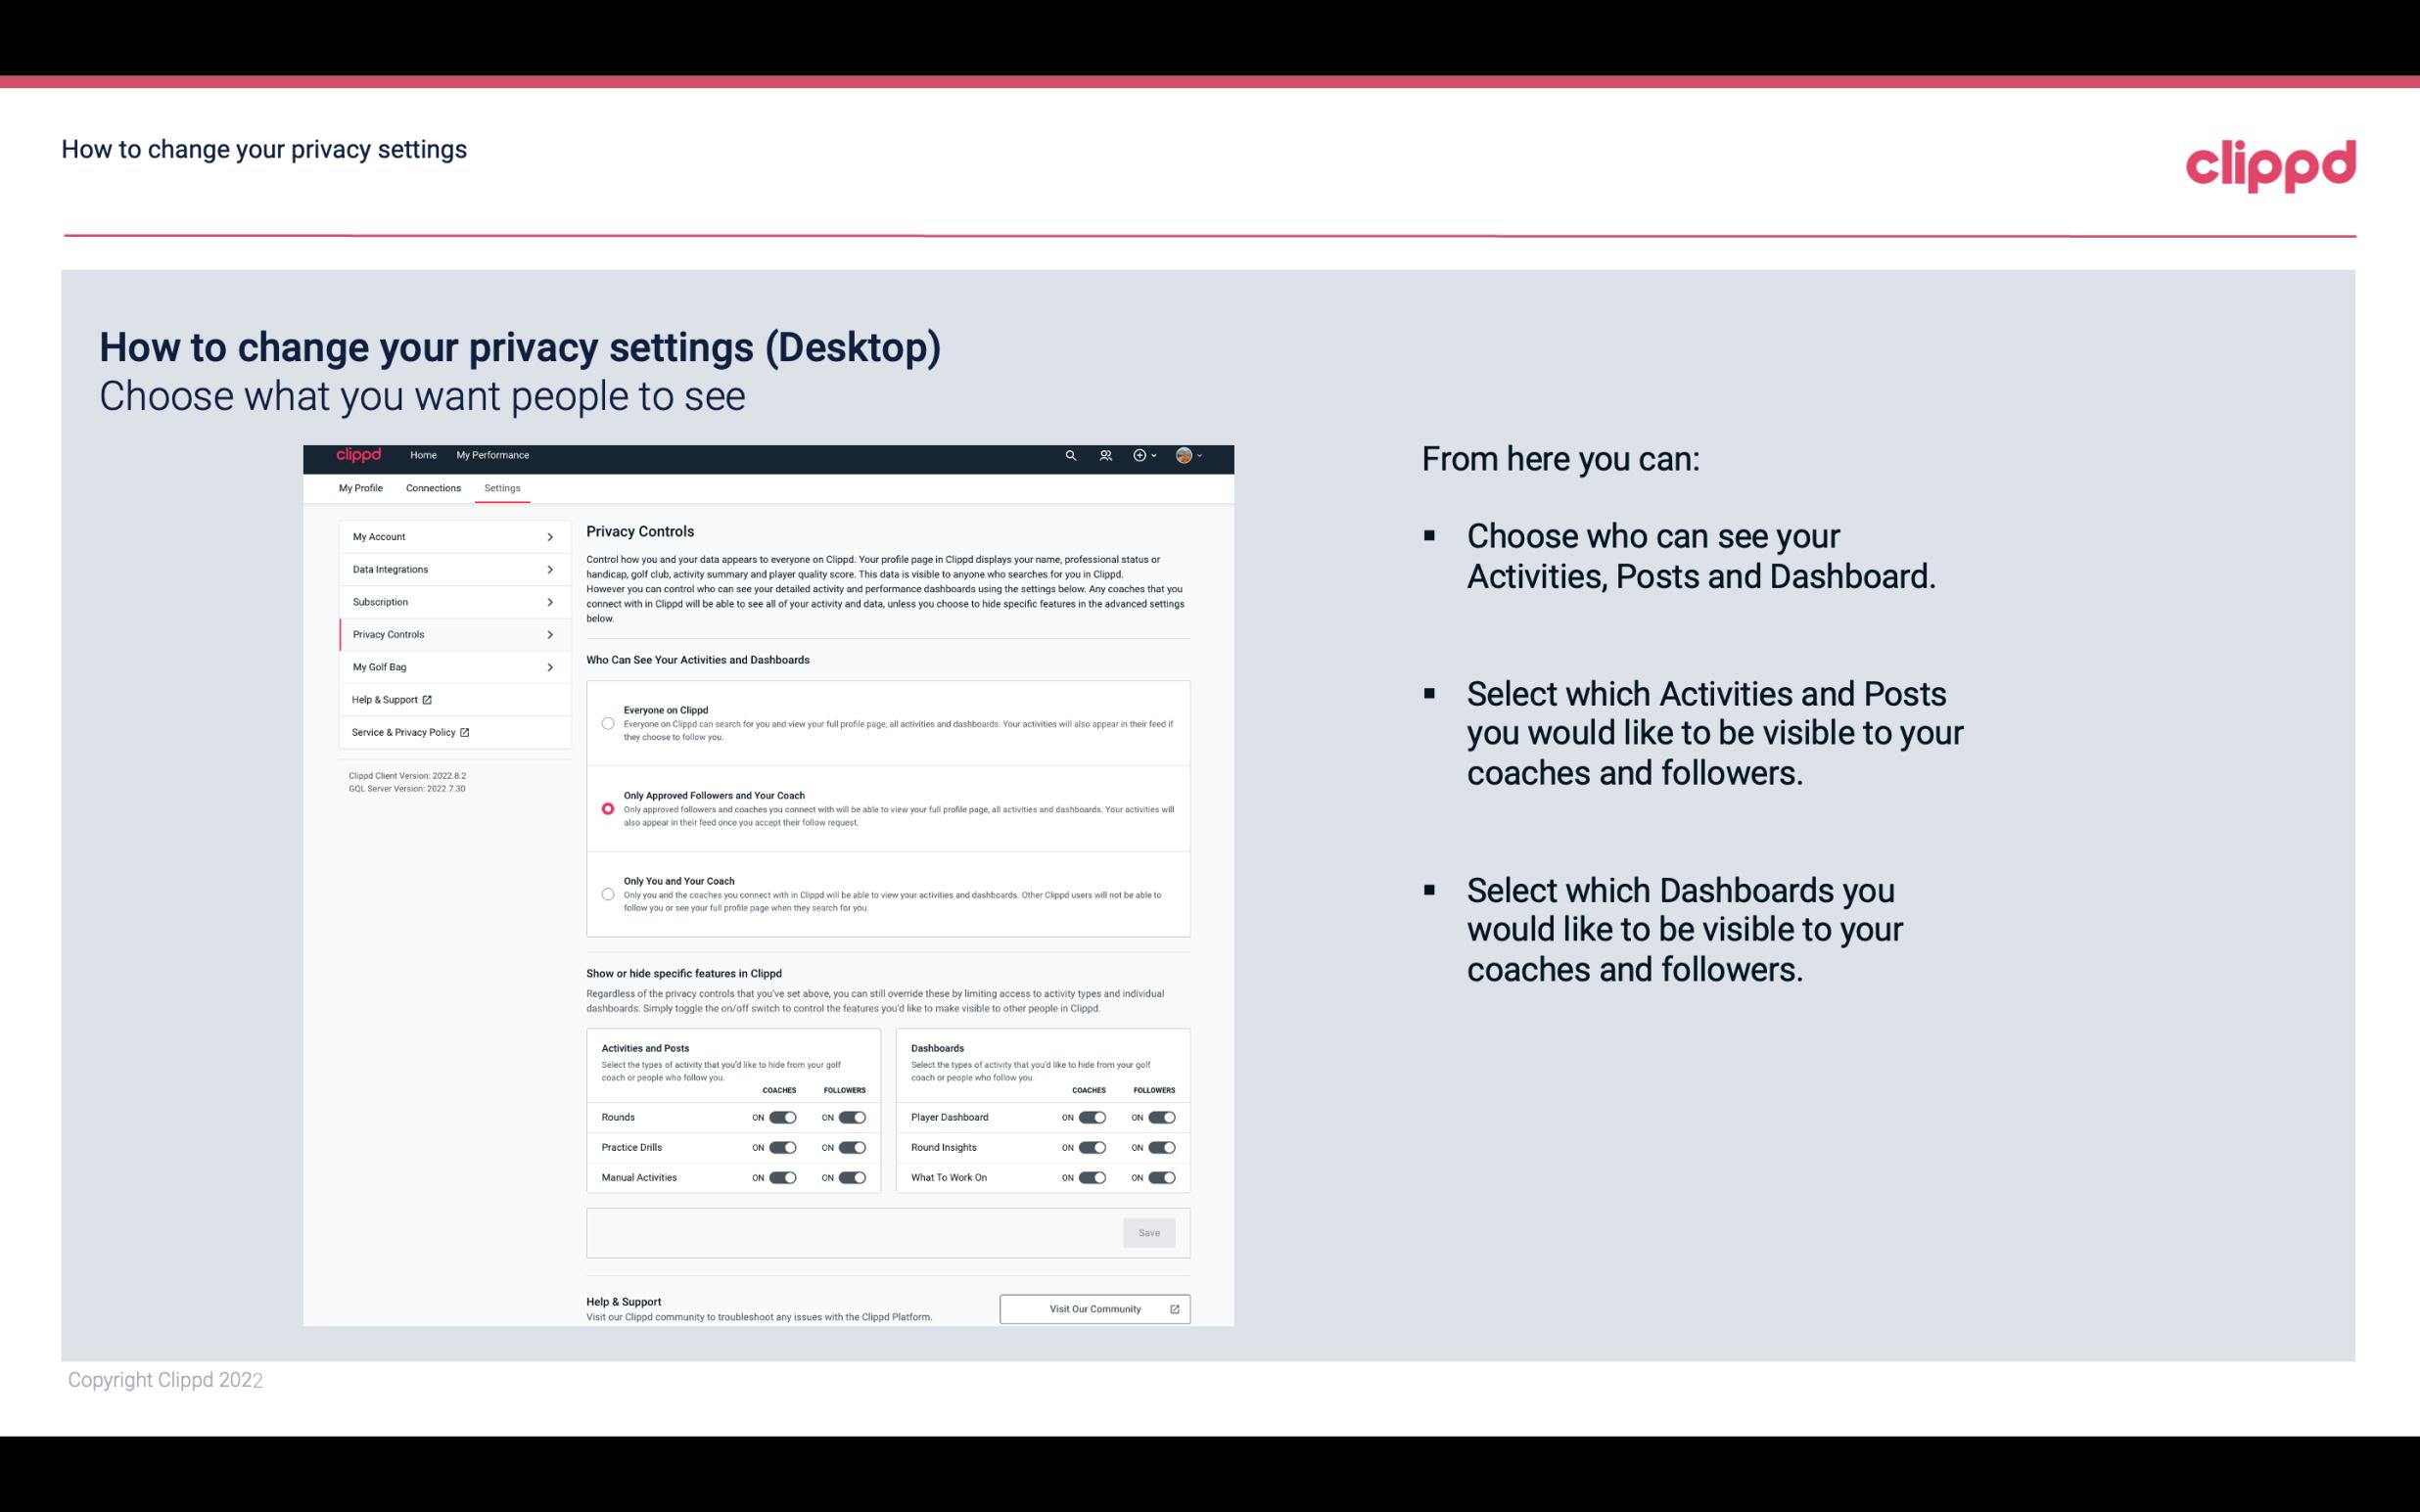Select the Everyone on Clippd radio button

coord(606,721)
